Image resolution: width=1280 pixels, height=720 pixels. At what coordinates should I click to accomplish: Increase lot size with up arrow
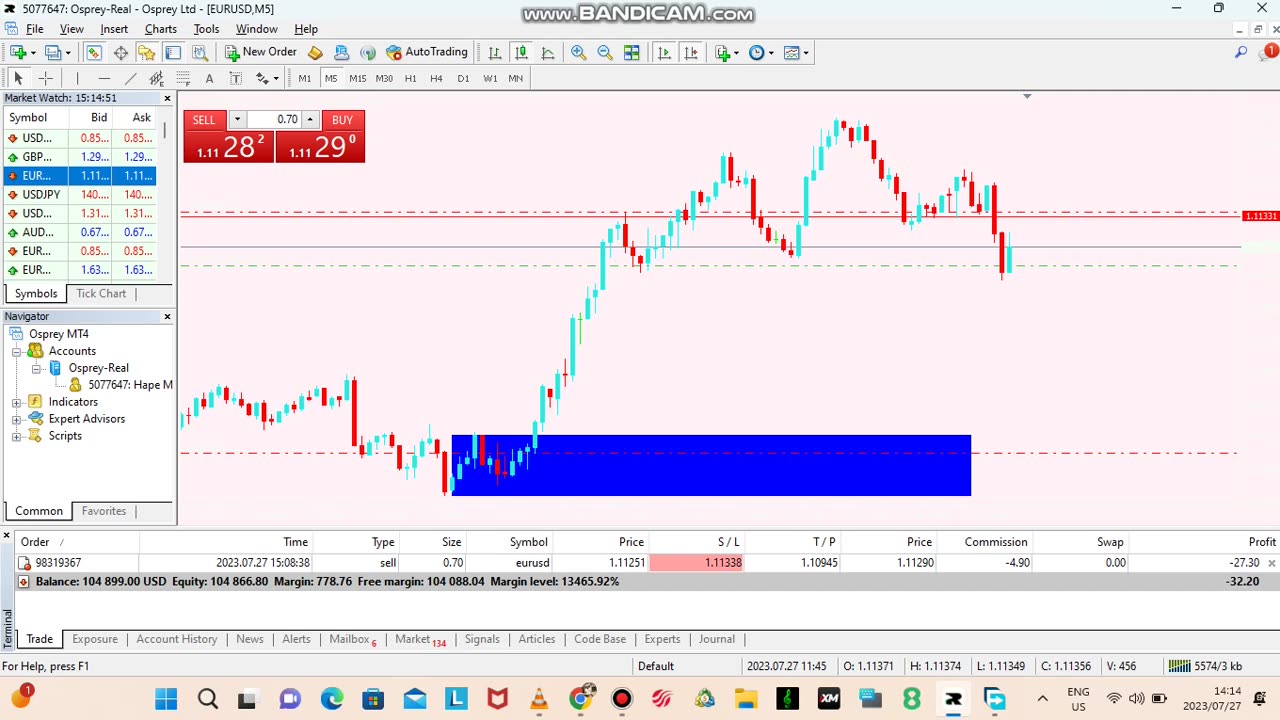tap(310, 120)
